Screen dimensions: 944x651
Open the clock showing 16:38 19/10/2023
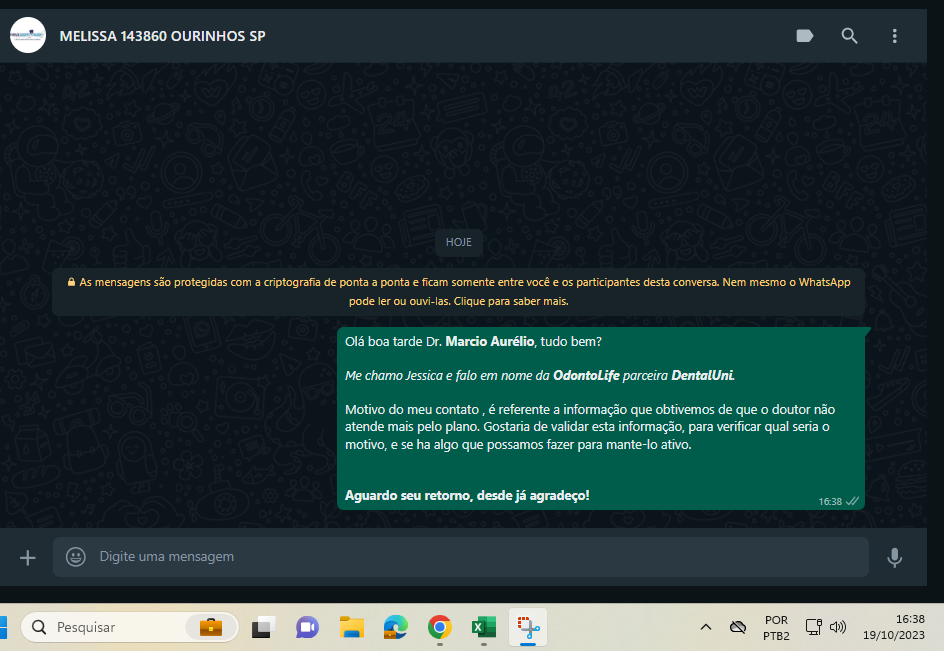click(x=893, y=627)
